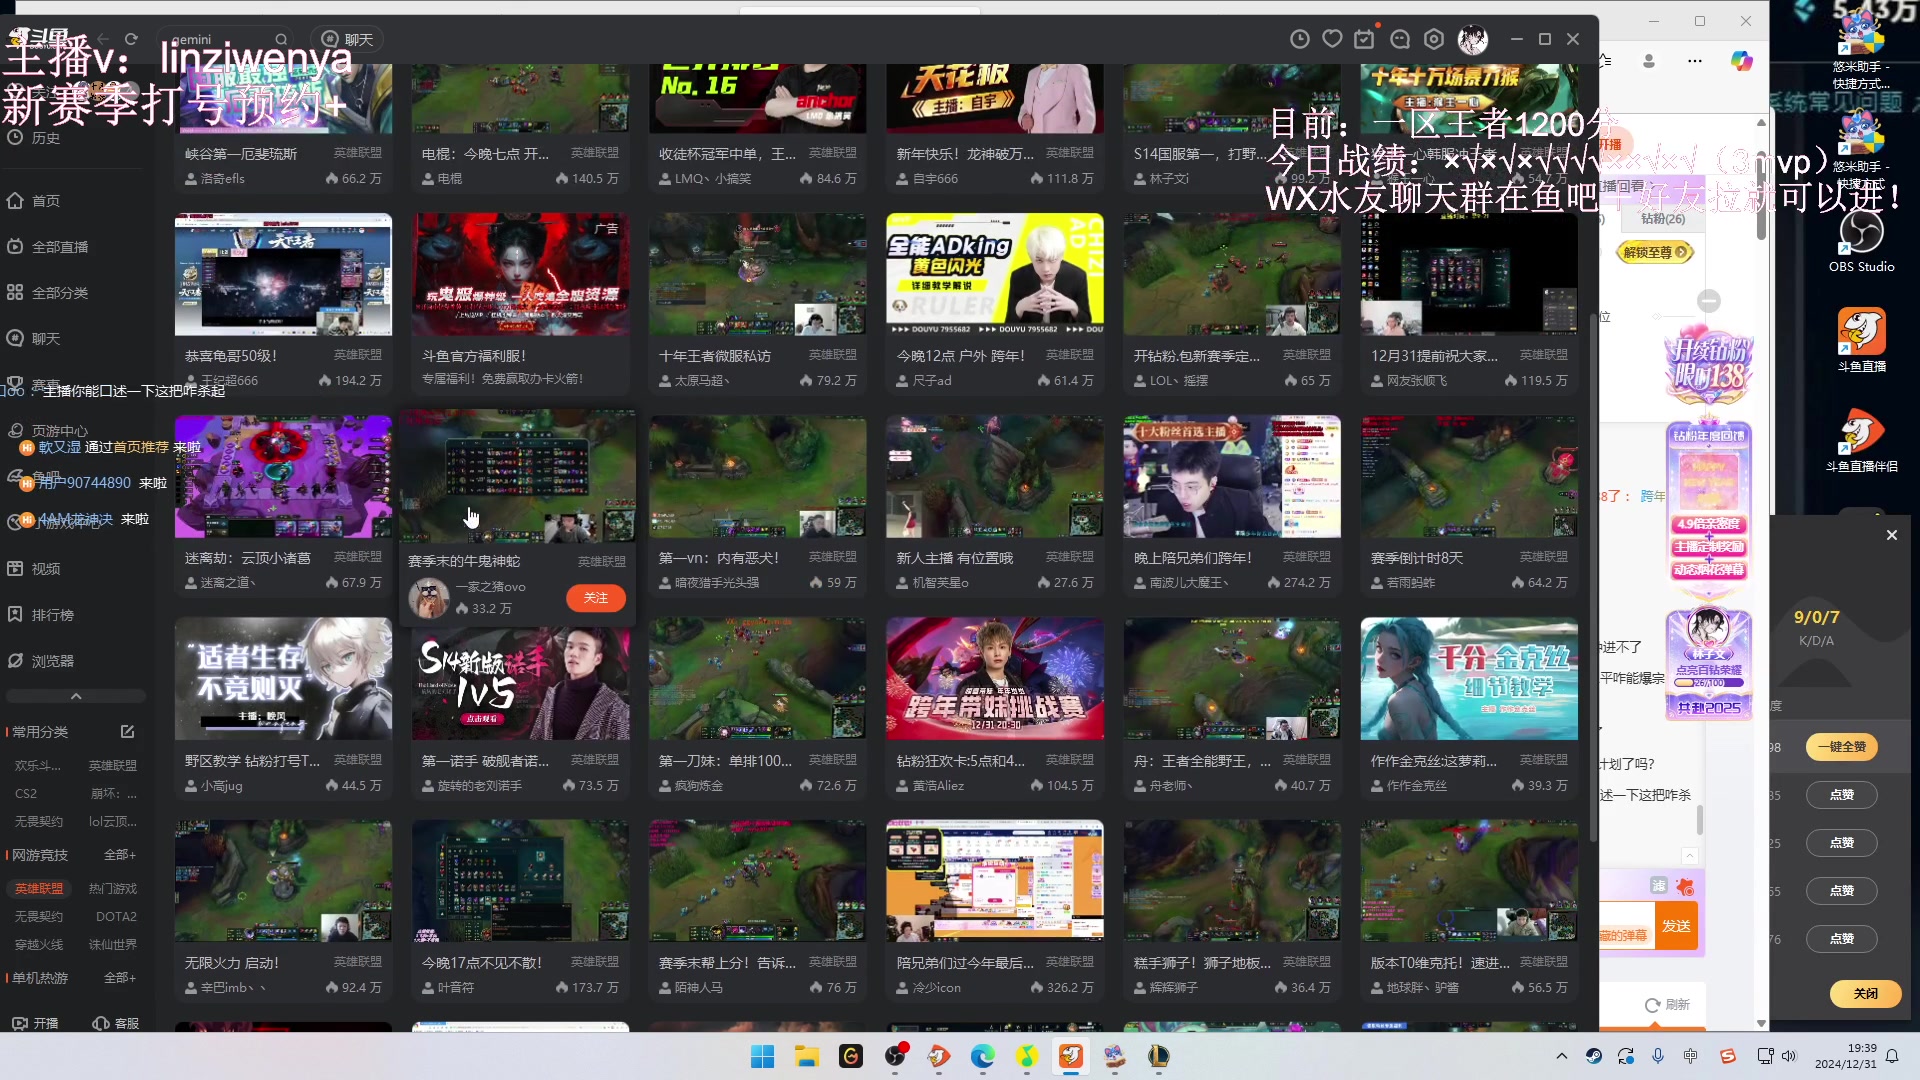Select highlighted 英雄联盟 under 网游竞技
The image size is (1920, 1080).
pyautogui.click(x=39, y=888)
